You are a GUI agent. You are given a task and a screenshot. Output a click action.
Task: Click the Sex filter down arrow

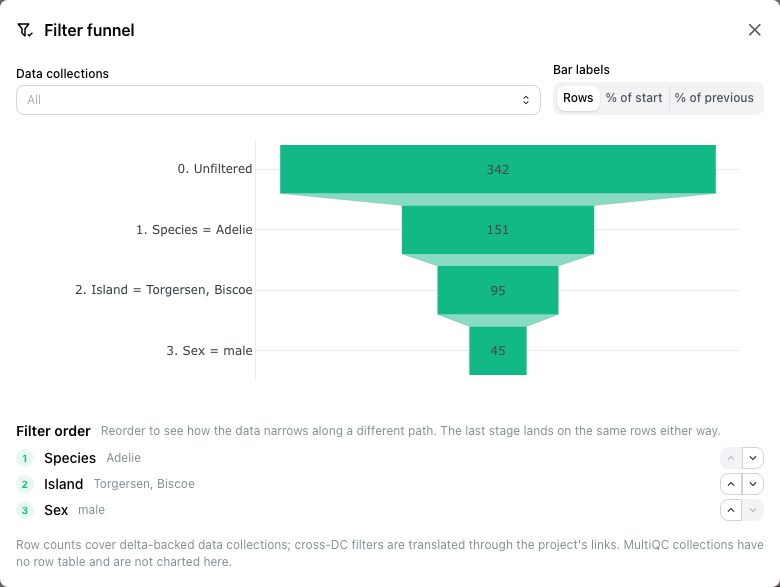[753, 510]
